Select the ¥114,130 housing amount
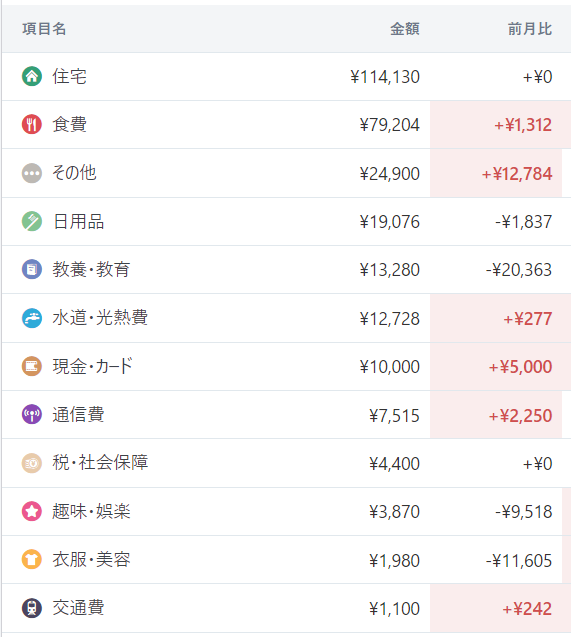571x637 pixels. pos(385,77)
